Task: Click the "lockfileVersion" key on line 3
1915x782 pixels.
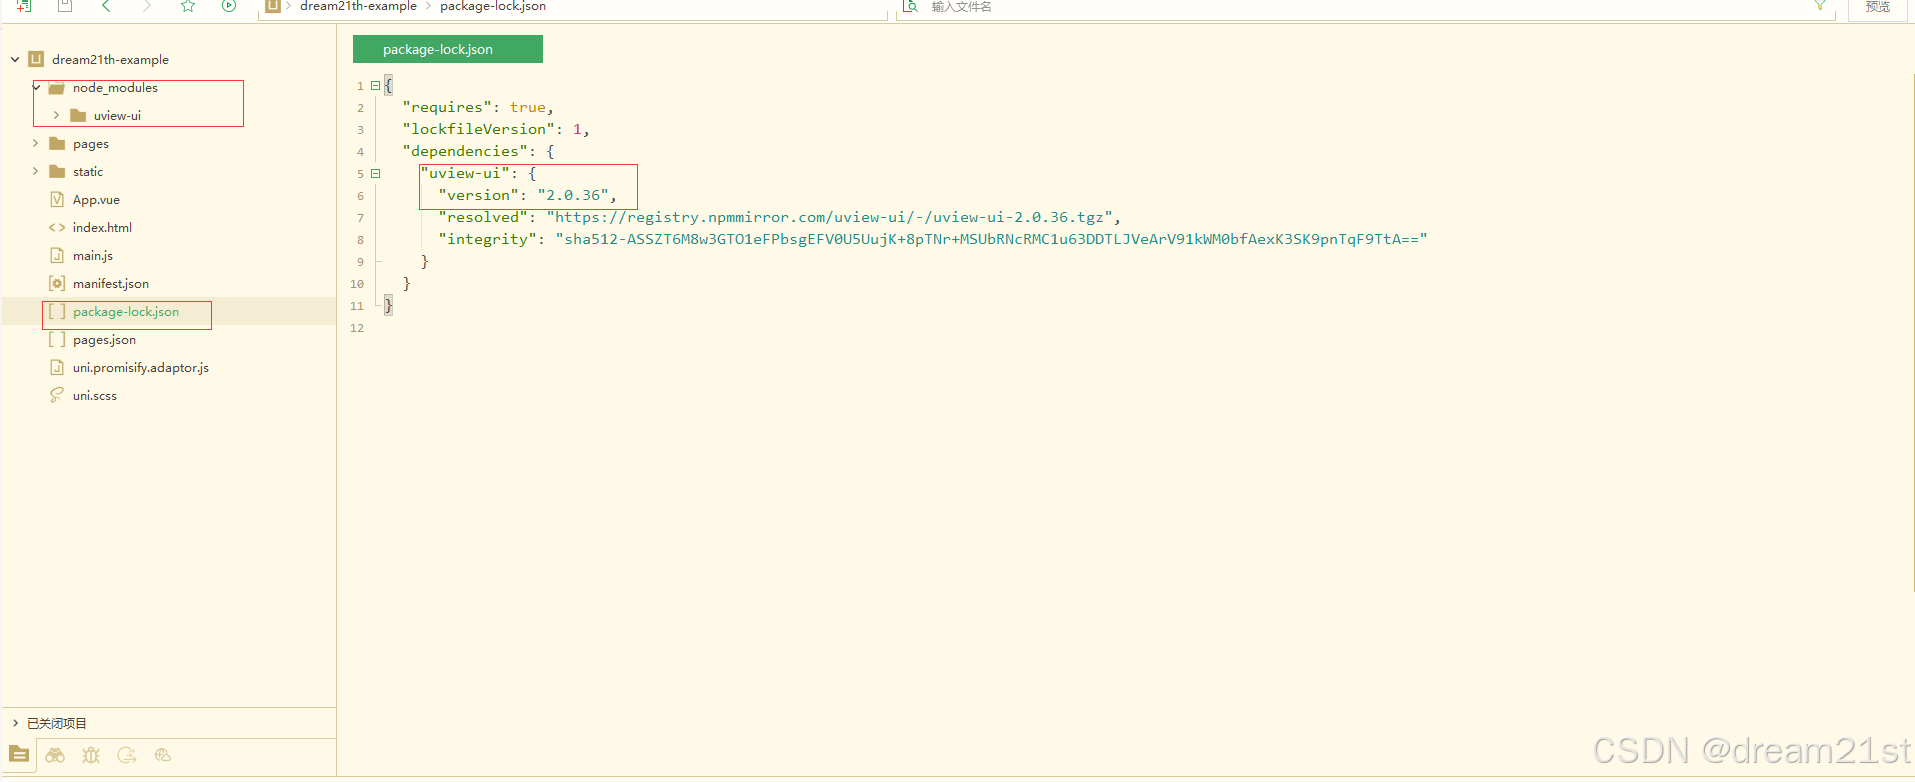Action: coord(479,129)
